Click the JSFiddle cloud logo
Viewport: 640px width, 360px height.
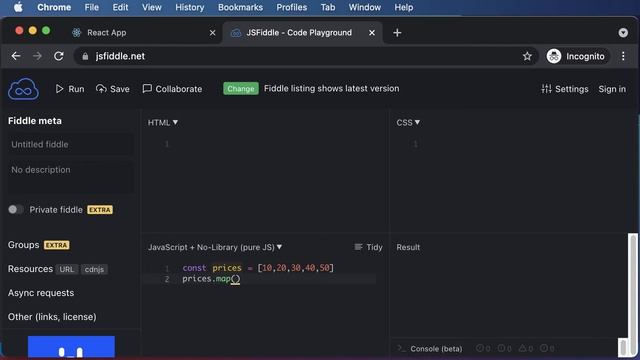(23, 89)
